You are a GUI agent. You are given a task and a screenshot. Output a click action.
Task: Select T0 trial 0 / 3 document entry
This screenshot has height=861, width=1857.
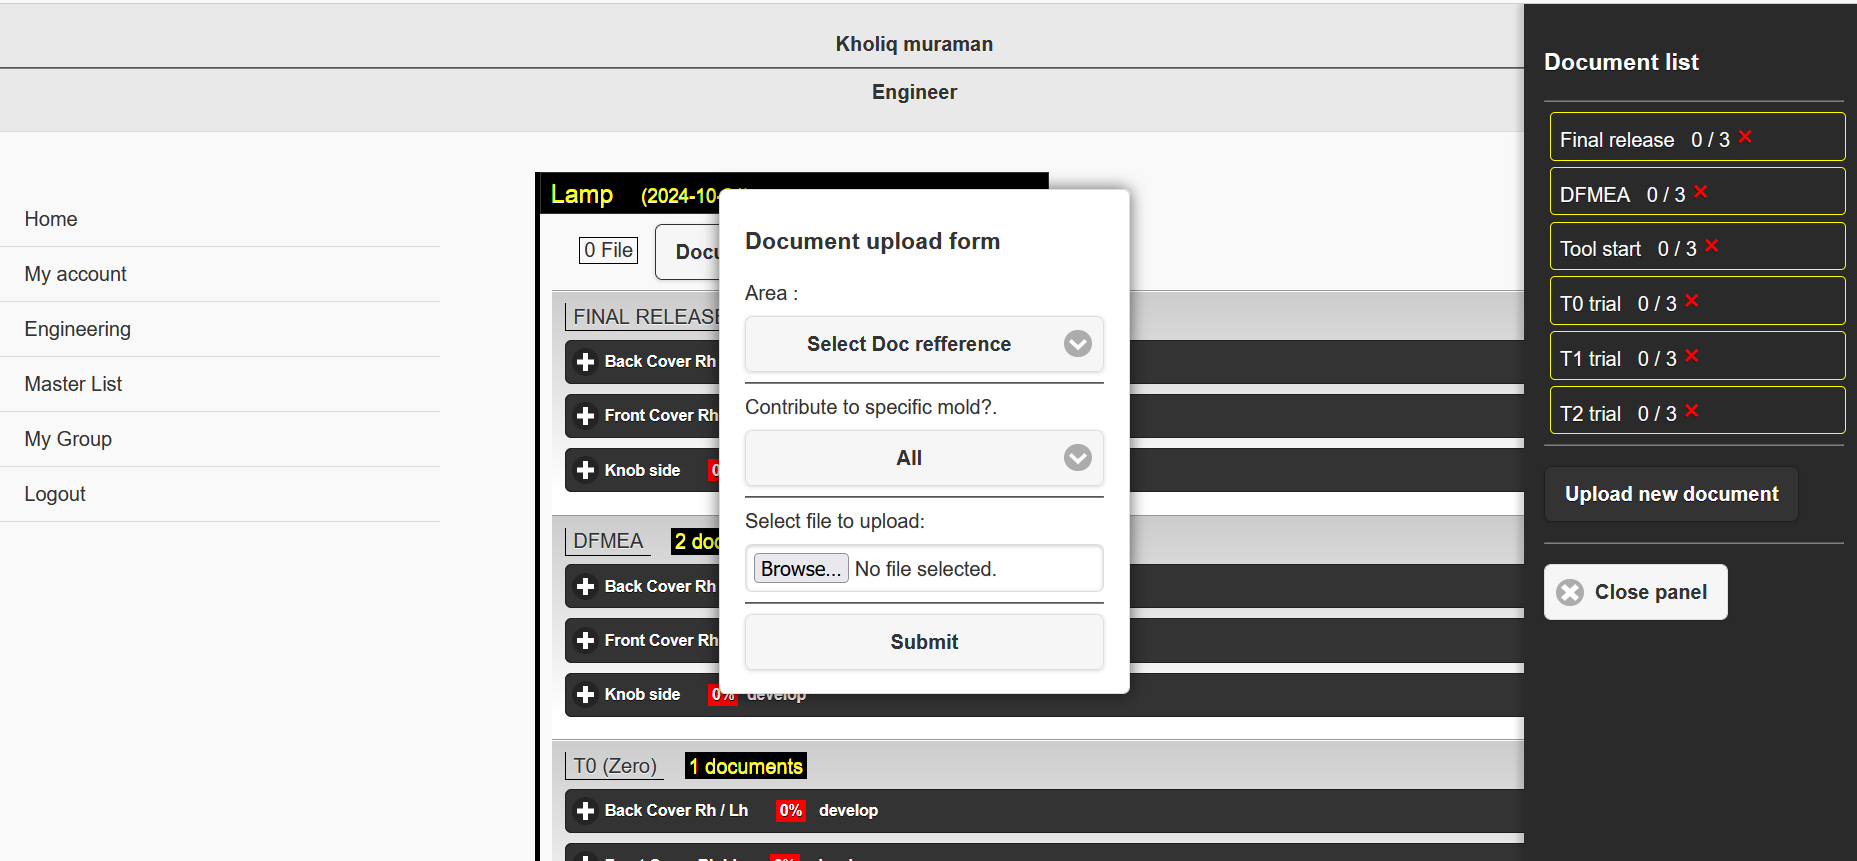tap(1697, 301)
